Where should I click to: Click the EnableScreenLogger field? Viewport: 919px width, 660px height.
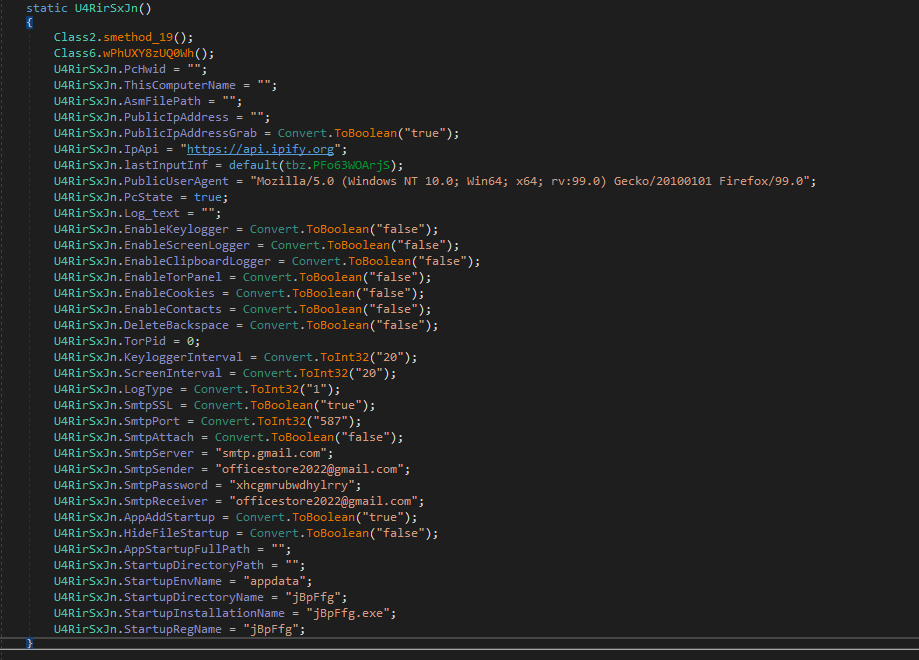(x=186, y=245)
